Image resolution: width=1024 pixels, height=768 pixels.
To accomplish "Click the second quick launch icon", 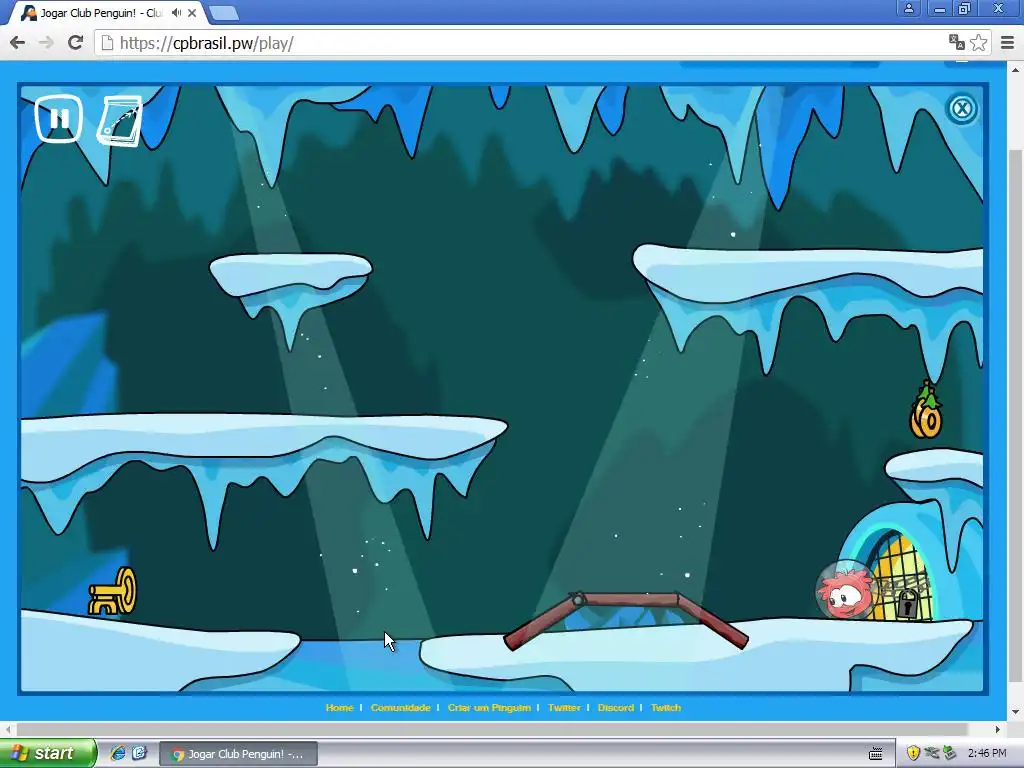I will point(139,753).
